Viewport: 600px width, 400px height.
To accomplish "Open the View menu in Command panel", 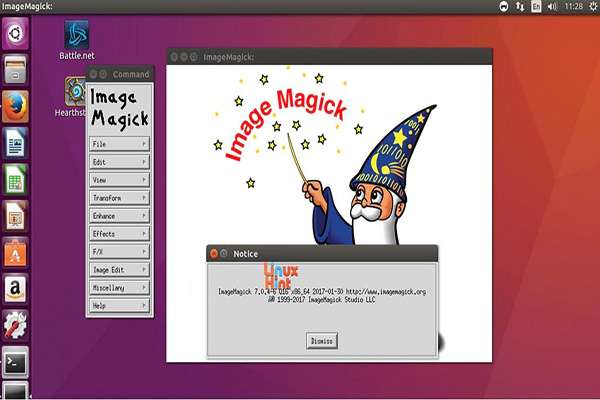I will [x=119, y=180].
